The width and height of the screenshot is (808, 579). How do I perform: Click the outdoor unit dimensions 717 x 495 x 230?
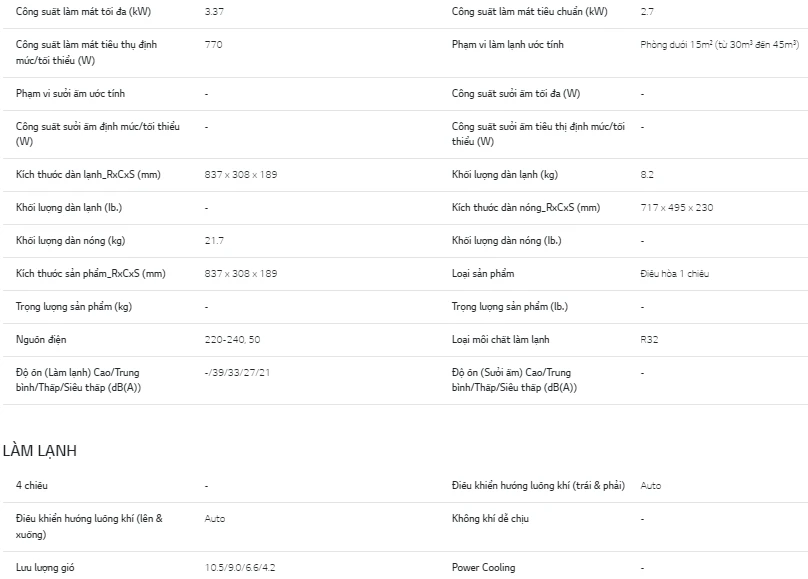point(677,208)
